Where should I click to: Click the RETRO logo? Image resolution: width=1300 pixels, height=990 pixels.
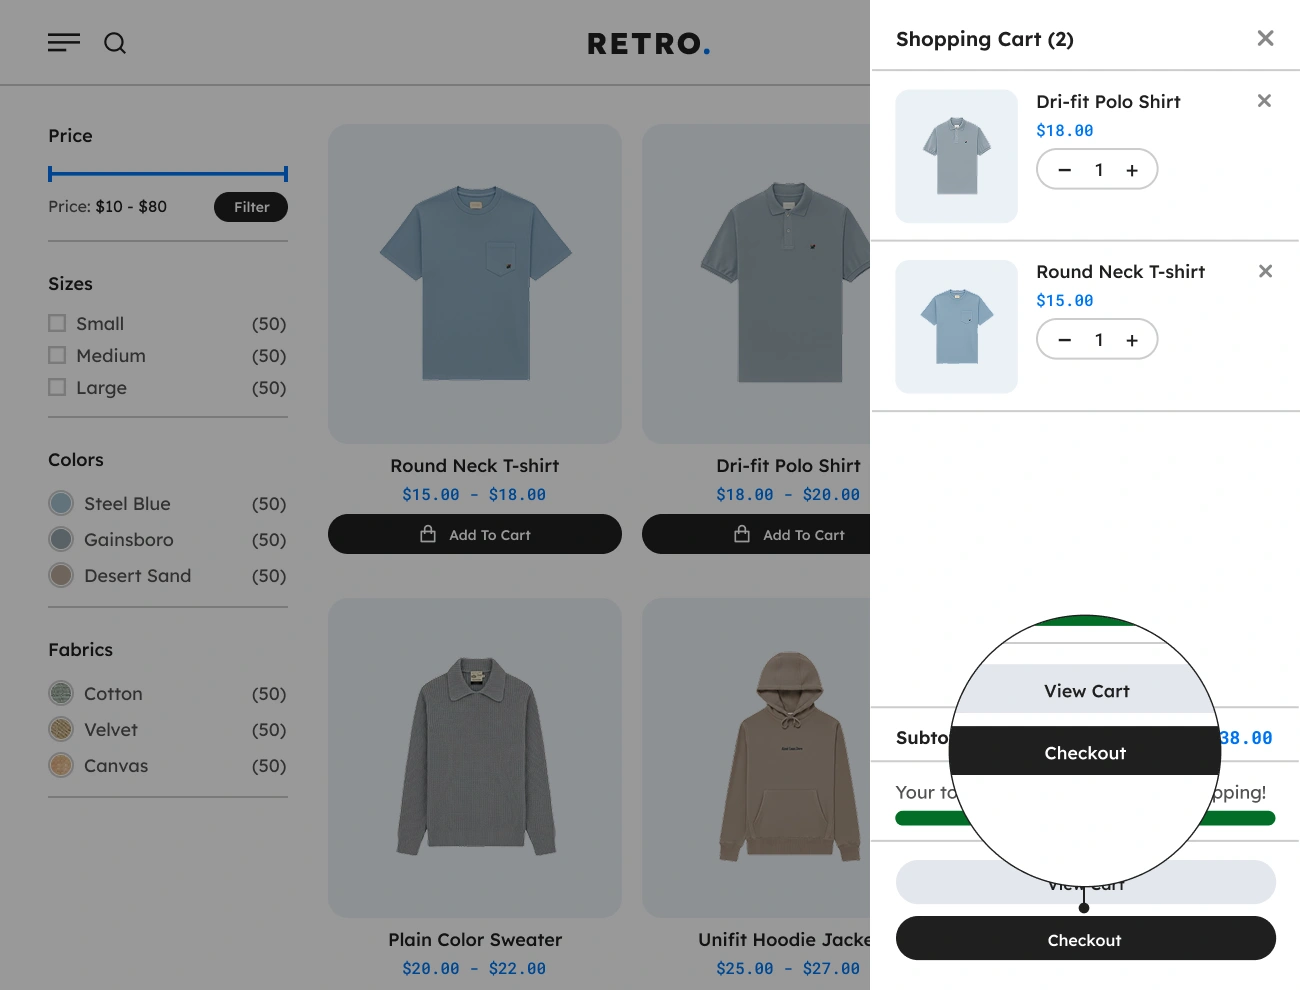[x=648, y=44]
